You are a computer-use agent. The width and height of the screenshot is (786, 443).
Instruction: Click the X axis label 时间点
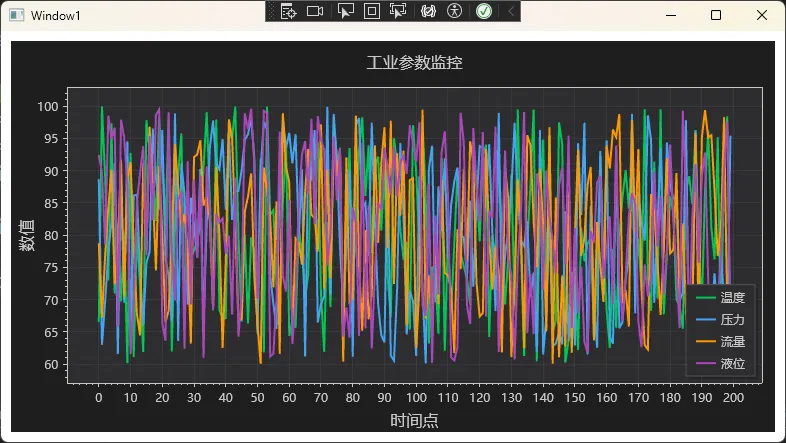tap(414, 421)
